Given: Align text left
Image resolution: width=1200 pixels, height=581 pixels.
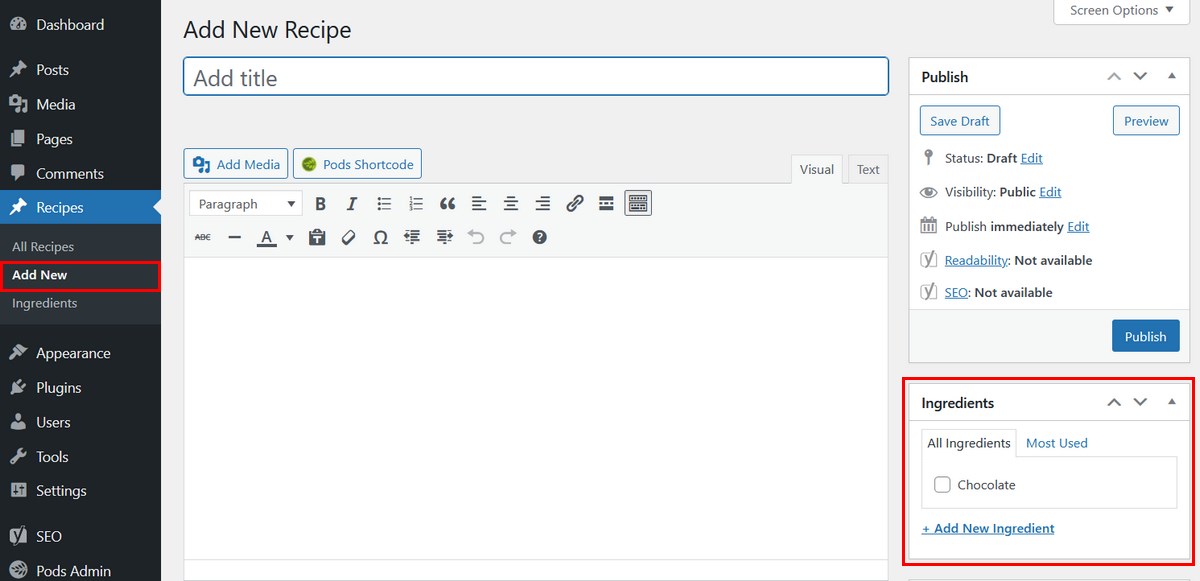Looking at the screenshot, I should click(x=479, y=204).
